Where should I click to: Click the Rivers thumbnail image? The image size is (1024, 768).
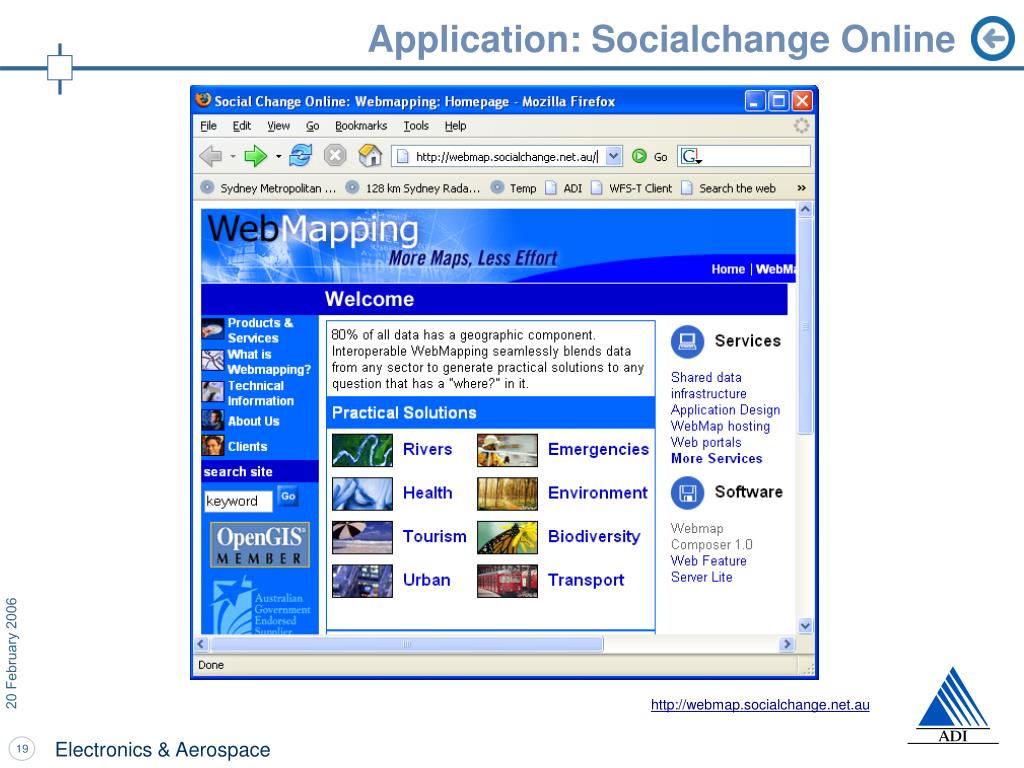(362, 450)
